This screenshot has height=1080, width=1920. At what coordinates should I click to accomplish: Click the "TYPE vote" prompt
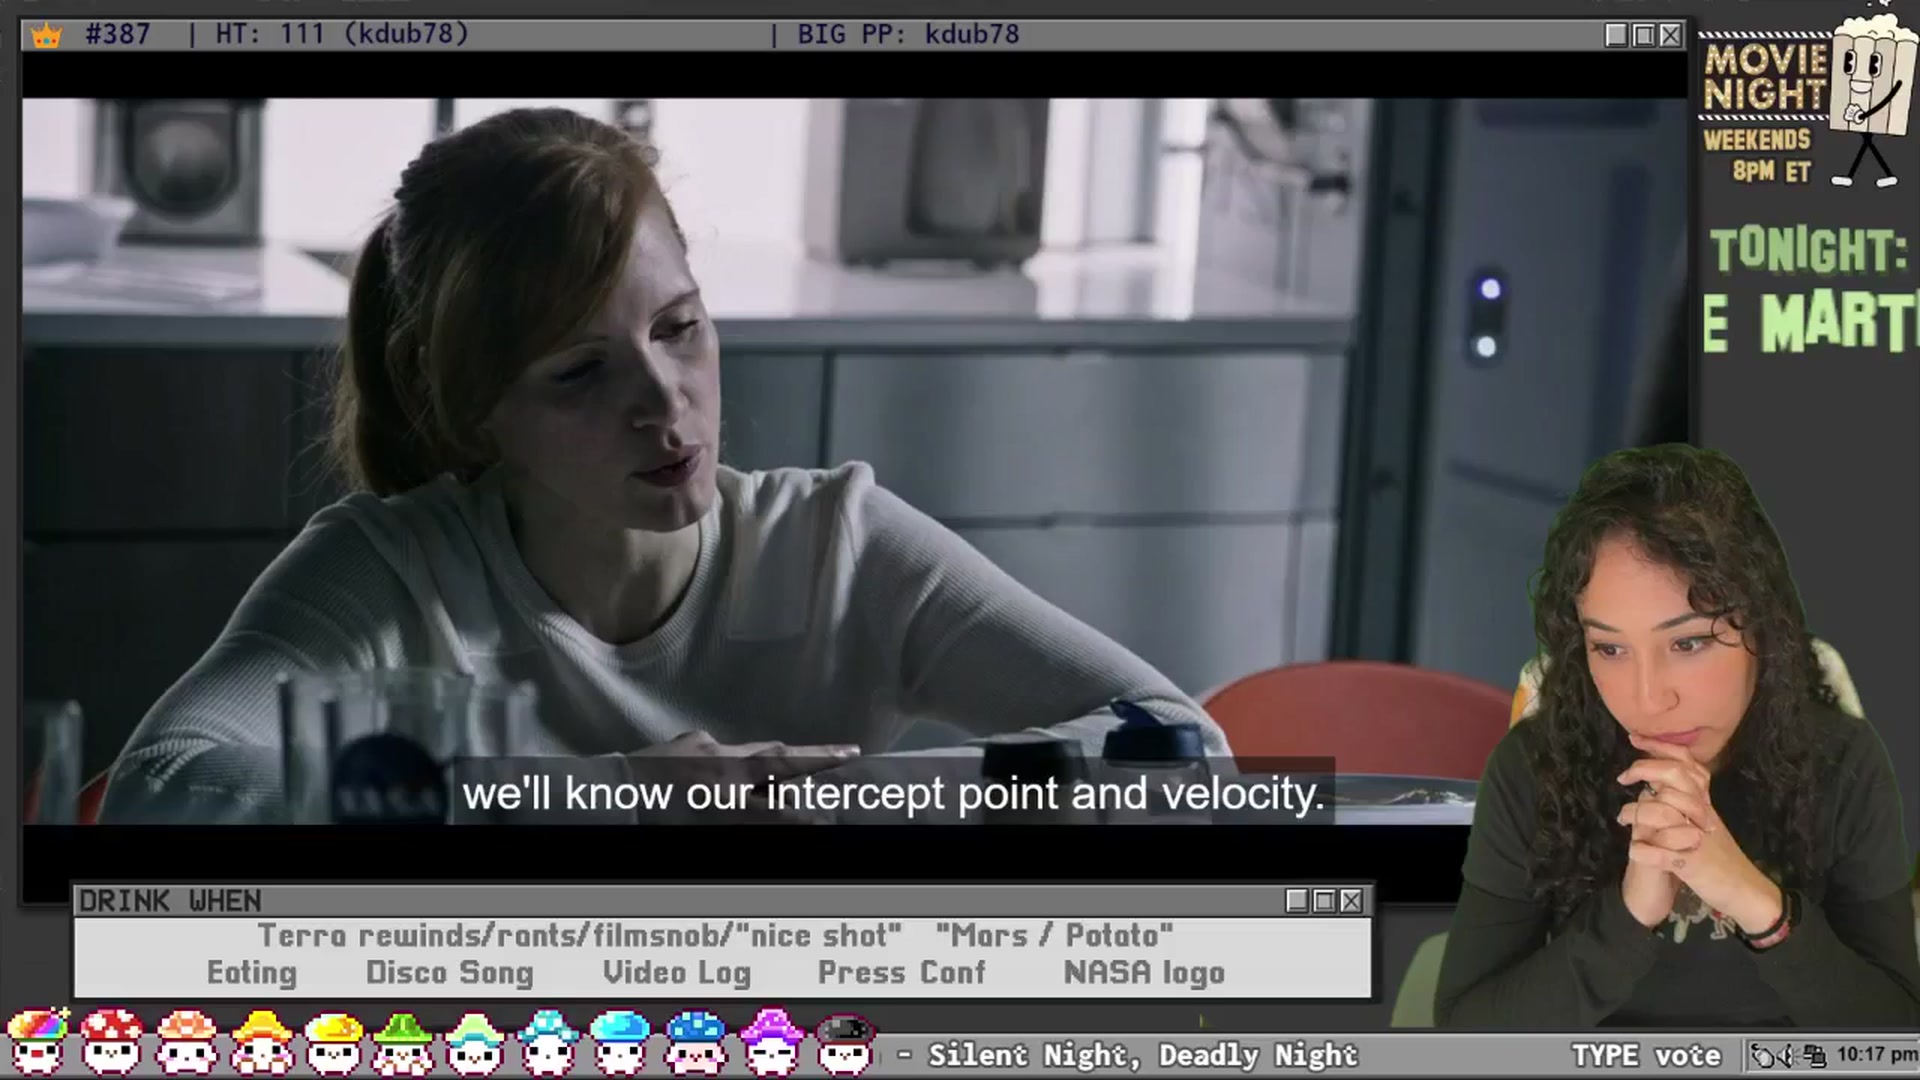pos(1646,1055)
